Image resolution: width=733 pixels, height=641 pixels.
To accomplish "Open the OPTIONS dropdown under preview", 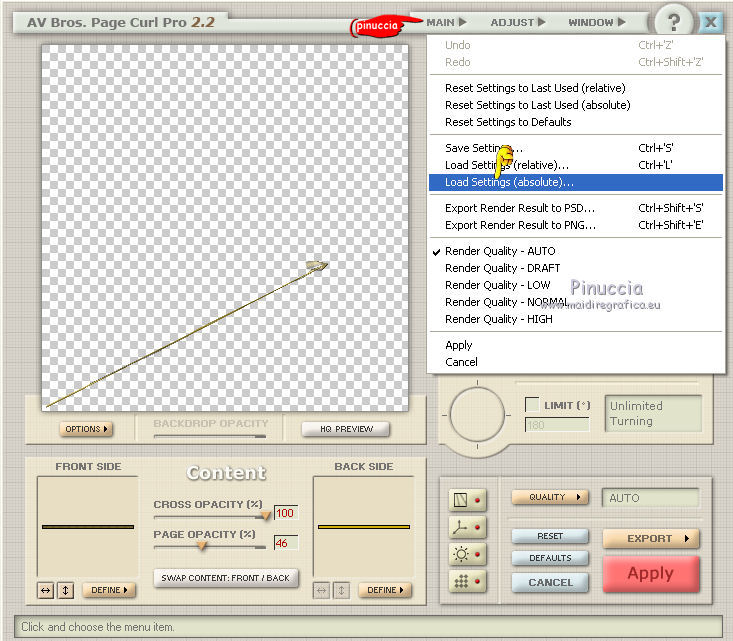I will click(x=86, y=429).
